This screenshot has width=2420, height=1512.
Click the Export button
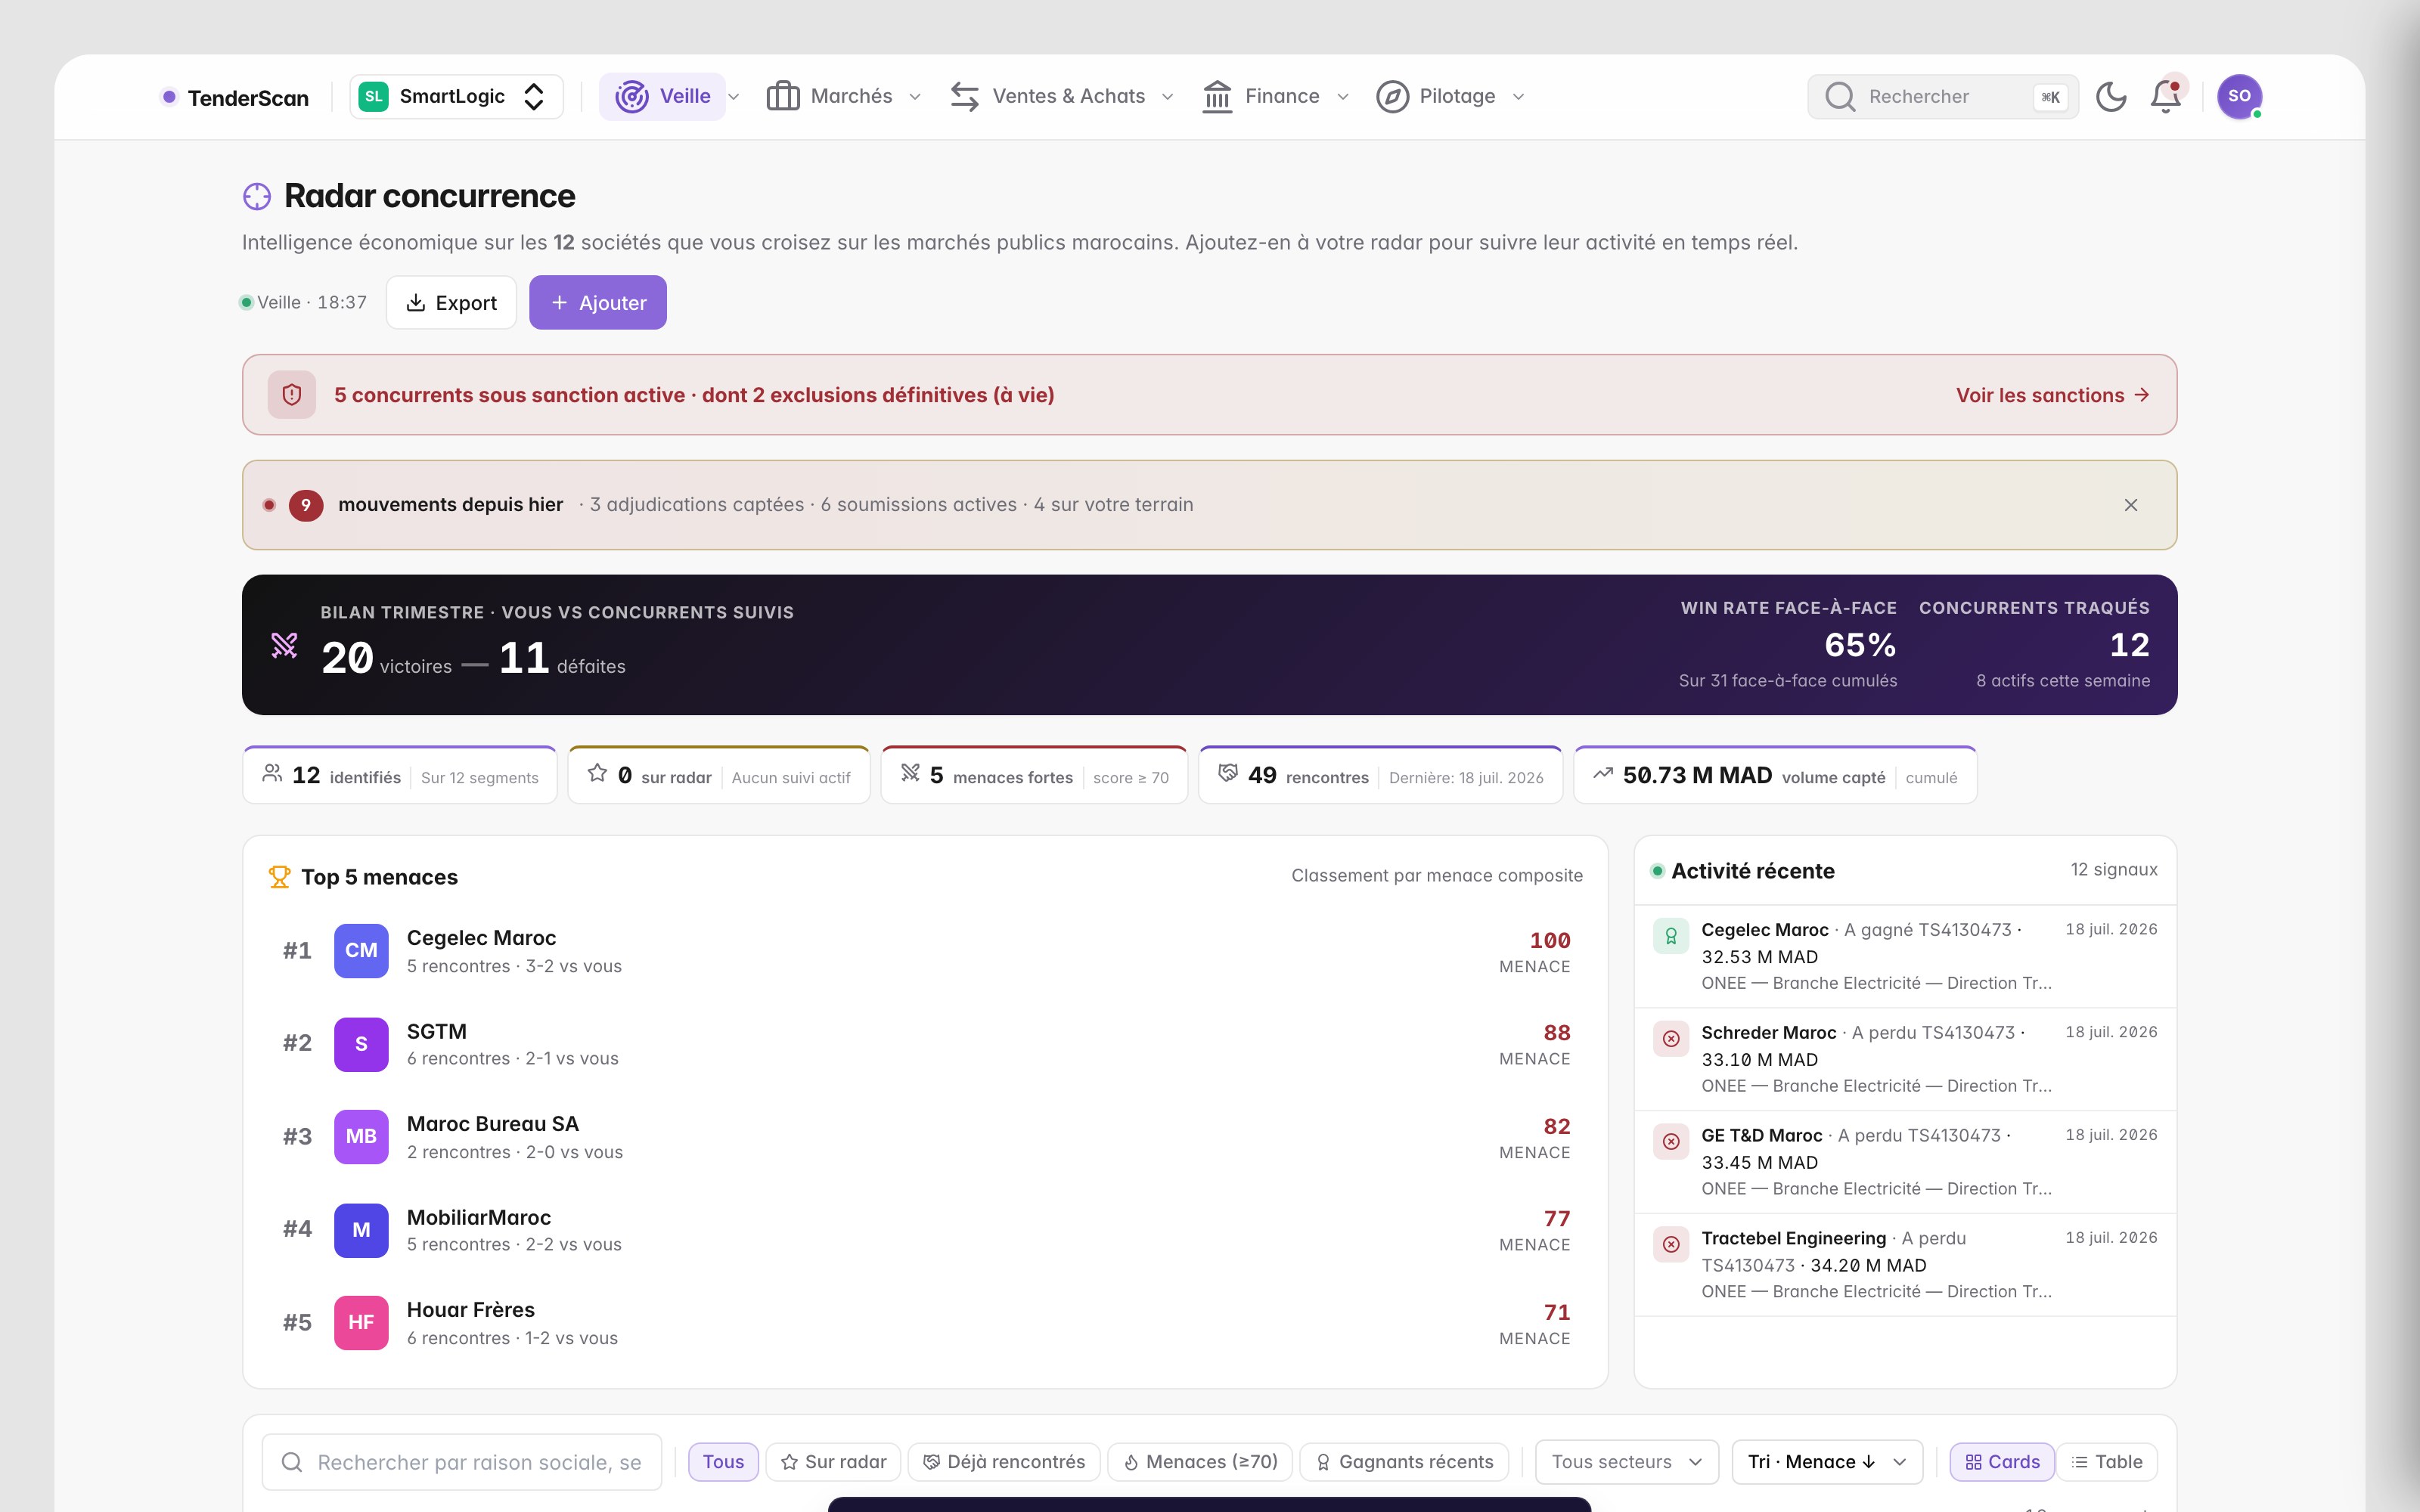click(451, 302)
